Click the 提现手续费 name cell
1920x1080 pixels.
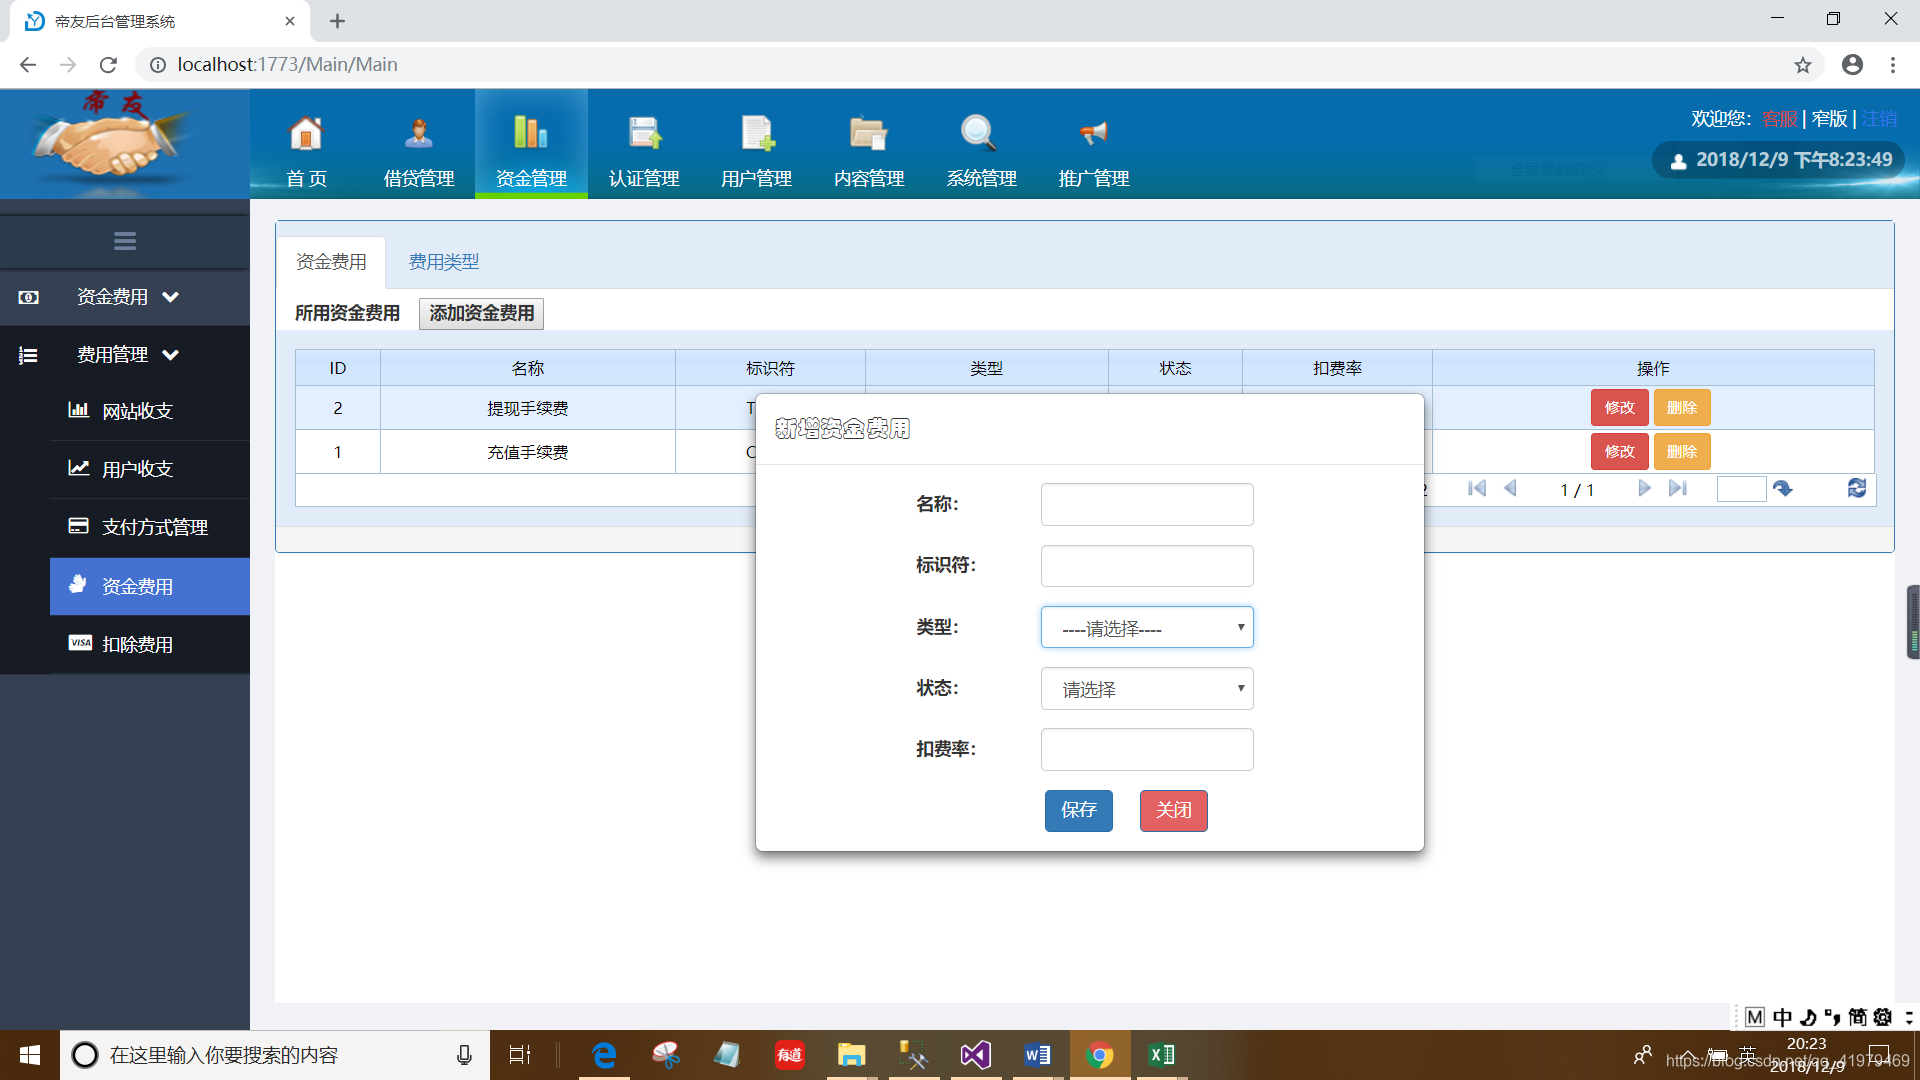coord(528,408)
